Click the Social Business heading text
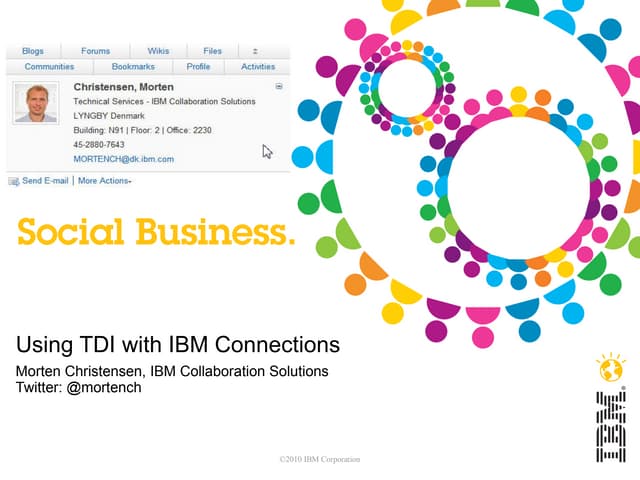Screen dimensions: 640x480 tap(156, 233)
